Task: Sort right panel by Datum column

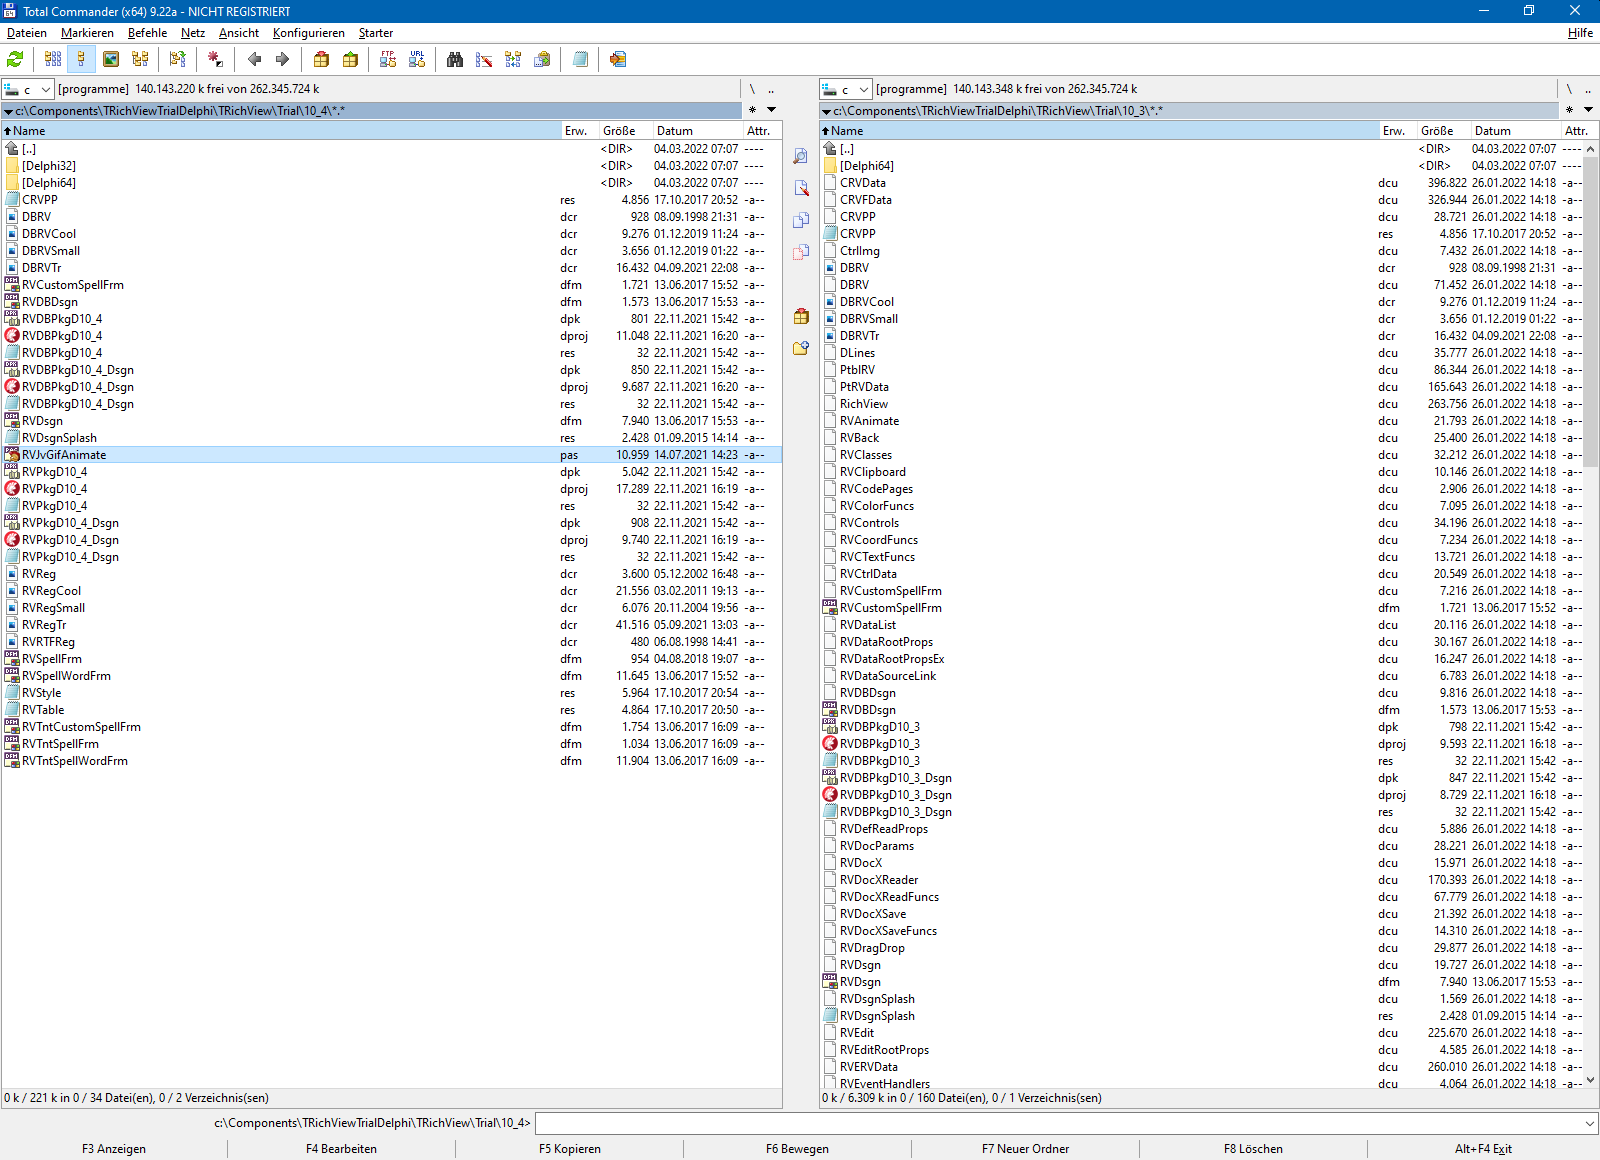Action: pos(1515,131)
